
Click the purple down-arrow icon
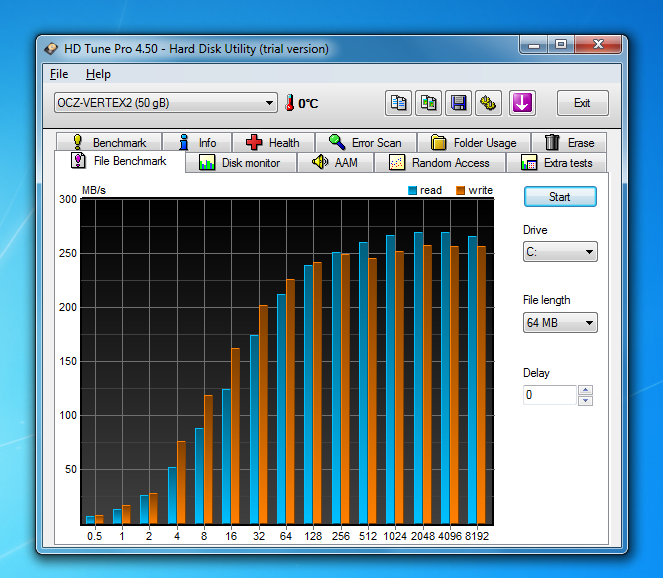[x=522, y=103]
